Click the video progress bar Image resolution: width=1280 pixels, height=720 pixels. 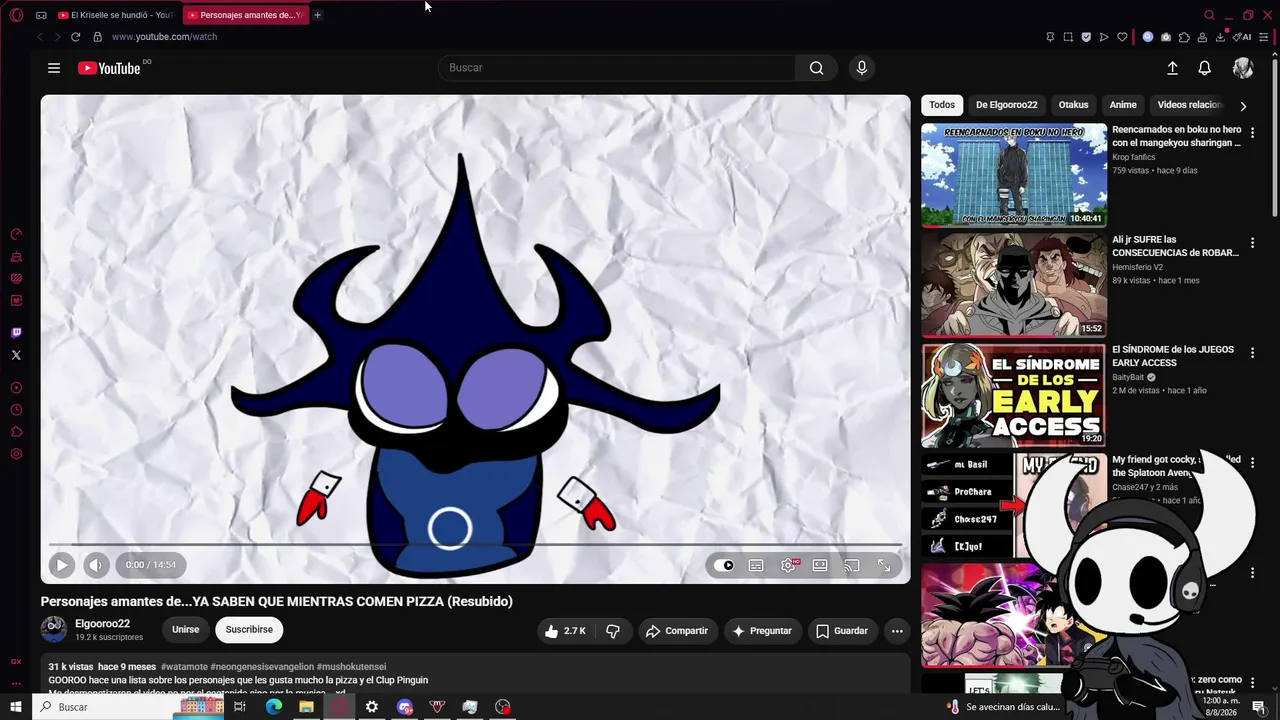(475, 545)
